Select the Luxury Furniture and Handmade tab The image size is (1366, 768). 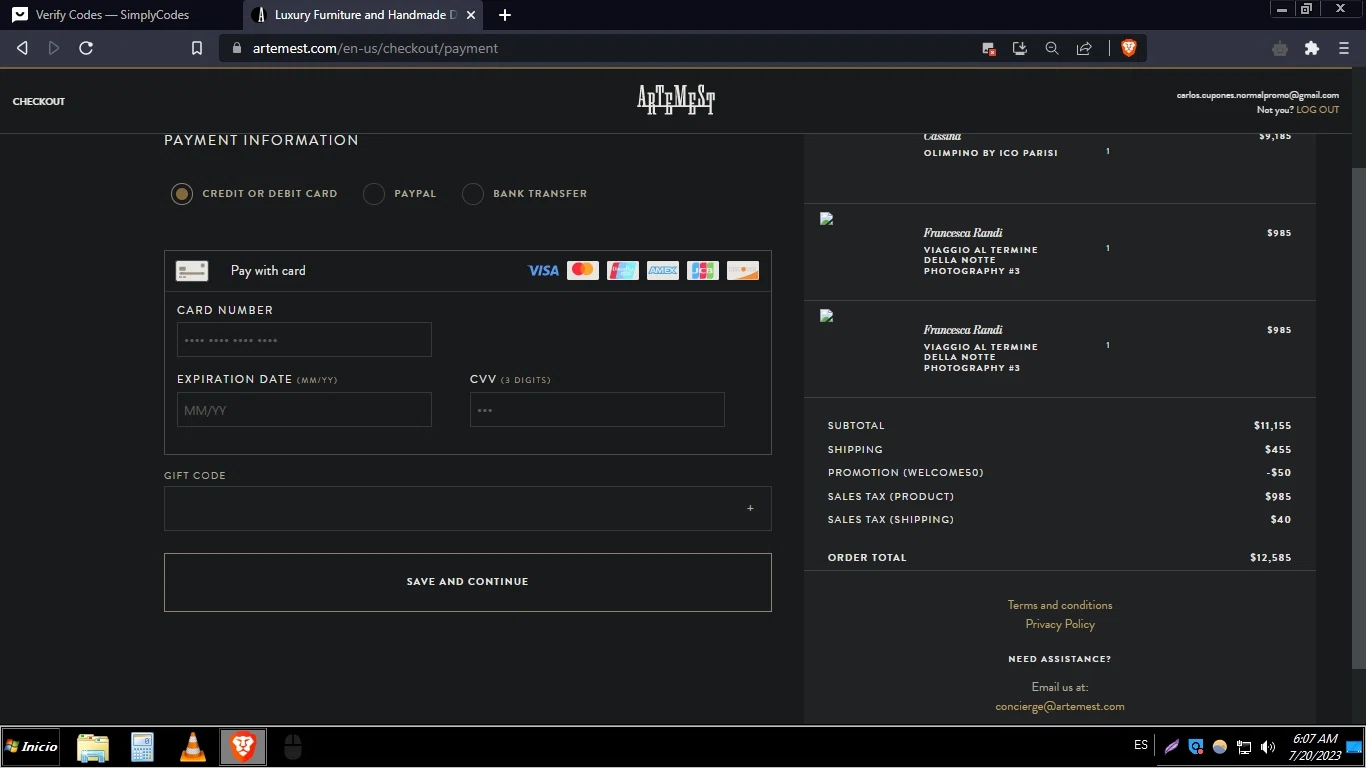(365, 15)
